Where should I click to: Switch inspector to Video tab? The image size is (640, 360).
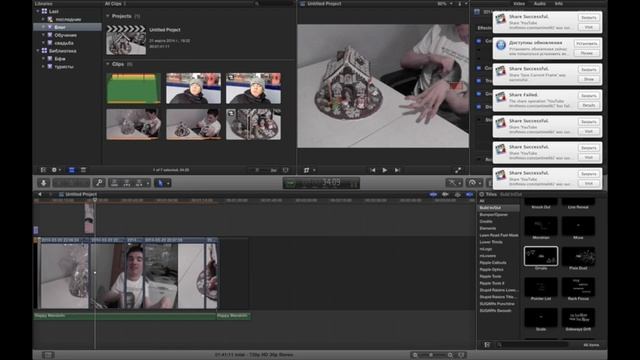pos(519,4)
